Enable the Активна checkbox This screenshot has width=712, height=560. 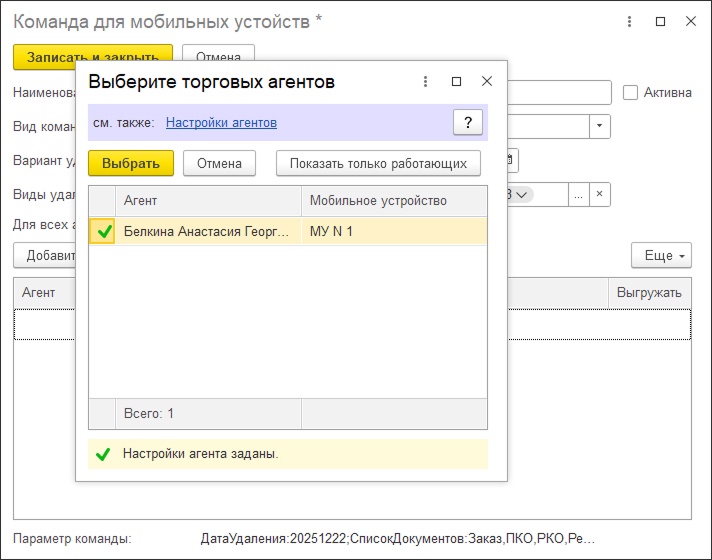pyautogui.click(x=630, y=92)
